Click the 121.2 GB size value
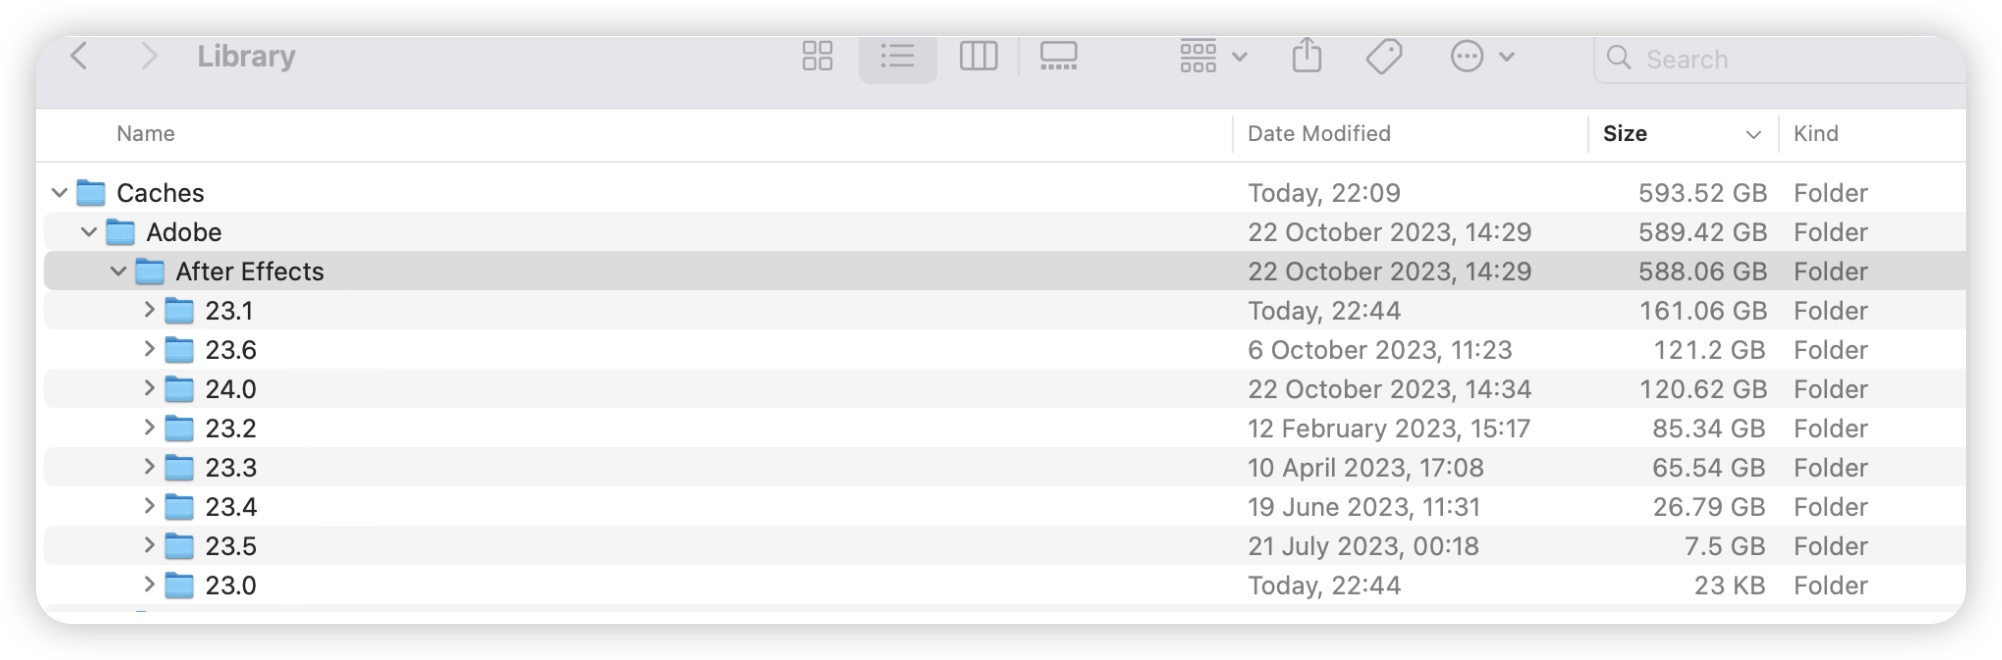The width and height of the screenshot is (2002, 660). (x=1709, y=350)
